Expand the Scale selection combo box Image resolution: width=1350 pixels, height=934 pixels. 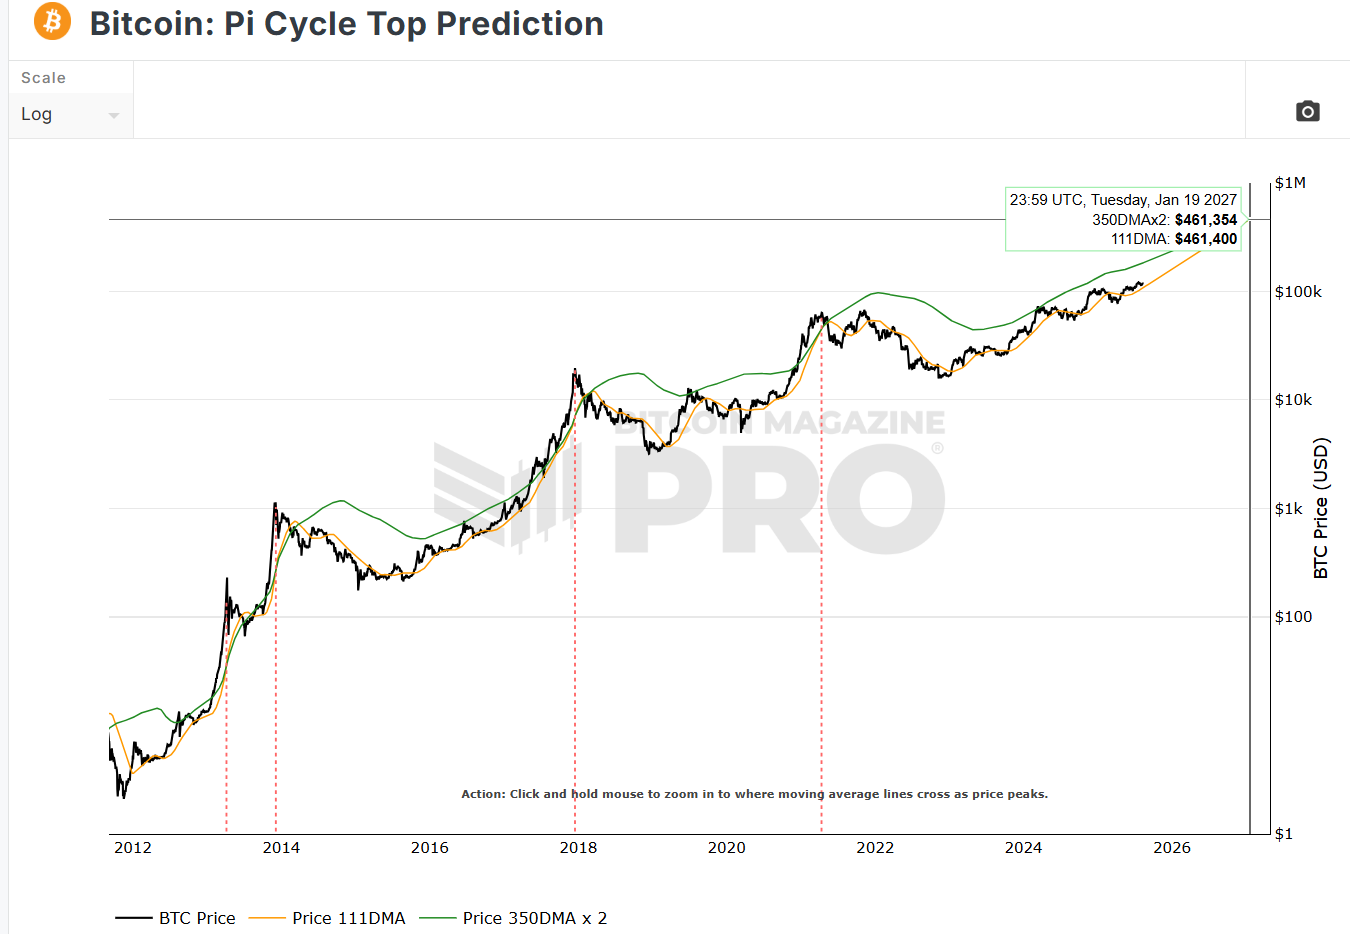70,114
